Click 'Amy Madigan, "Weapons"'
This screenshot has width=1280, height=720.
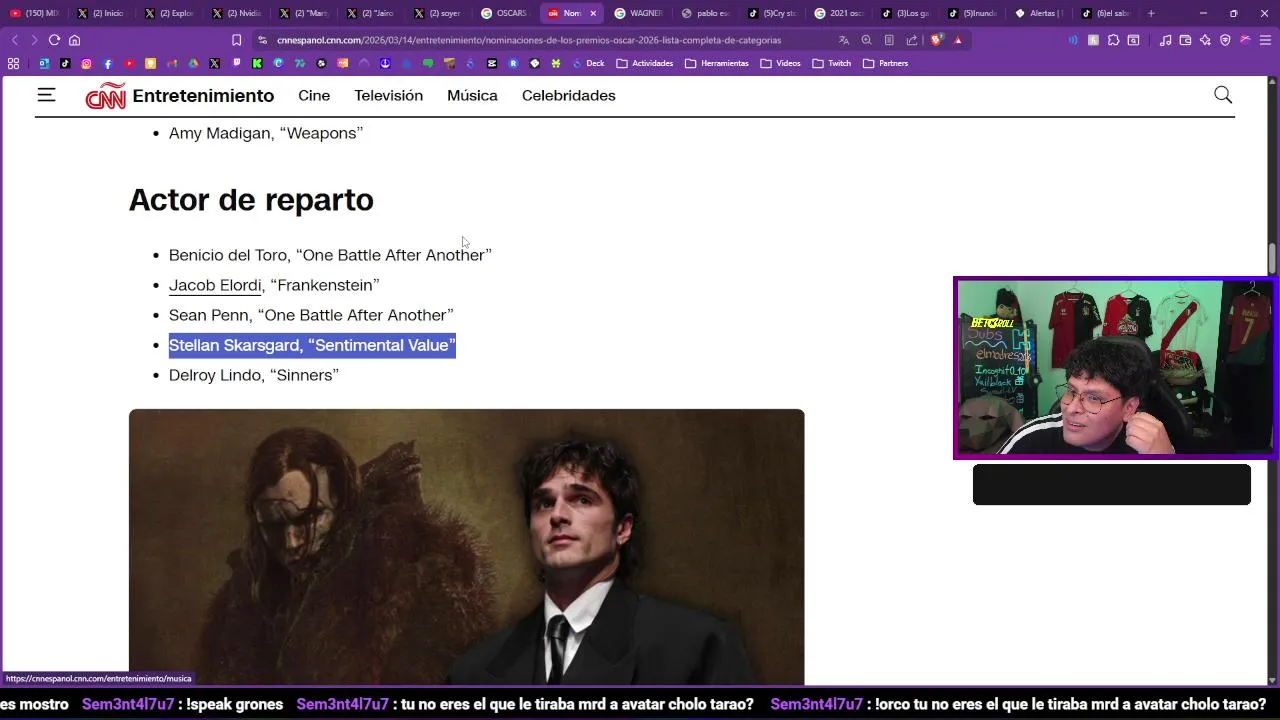point(266,133)
